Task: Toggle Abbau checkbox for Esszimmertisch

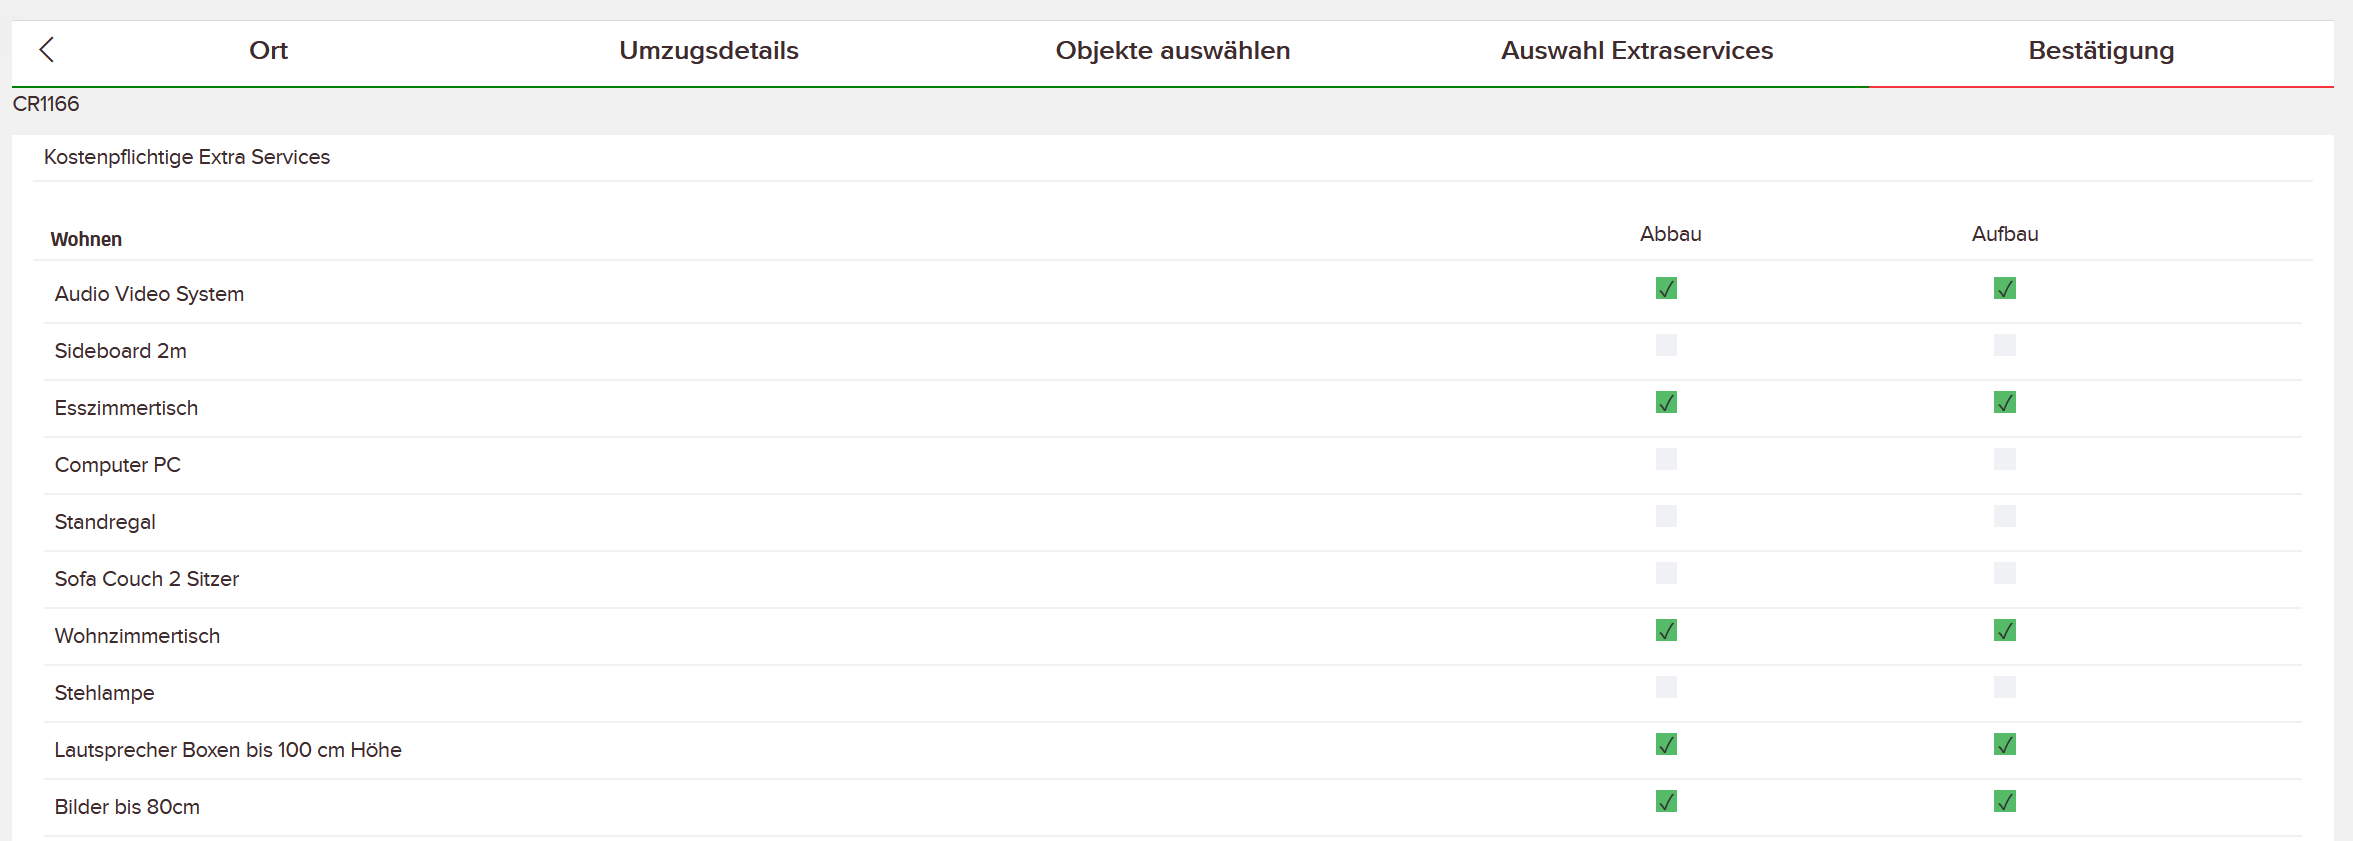Action: (x=1666, y=402)
